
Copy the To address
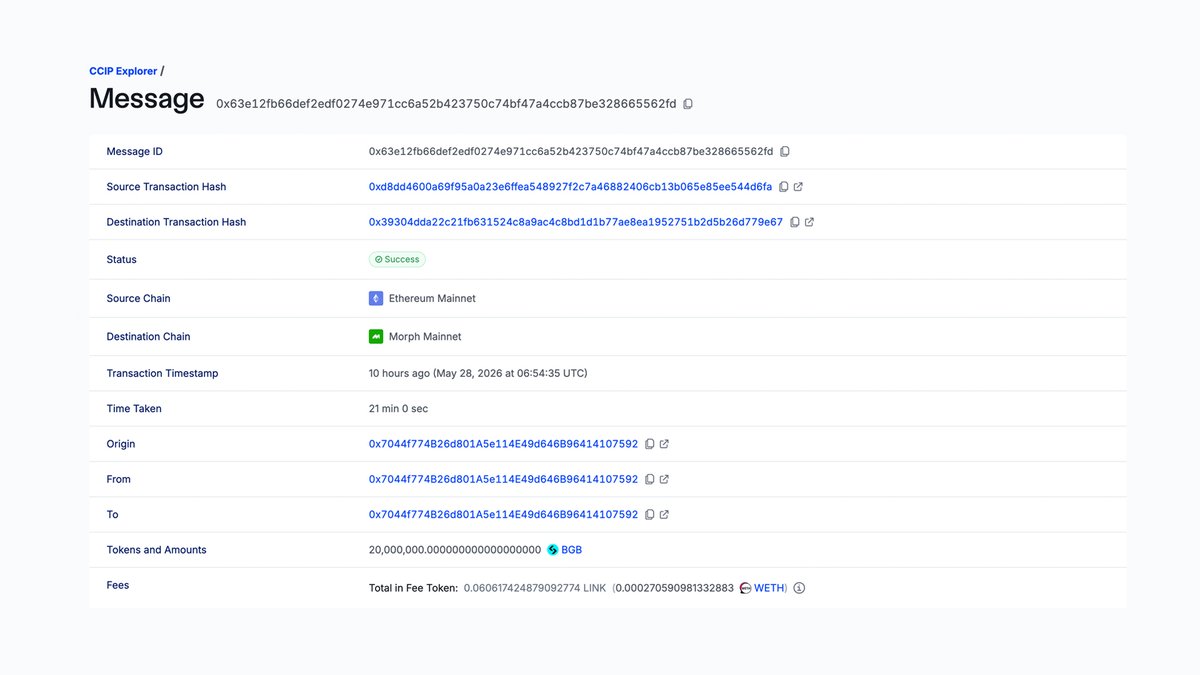(650, 514)
